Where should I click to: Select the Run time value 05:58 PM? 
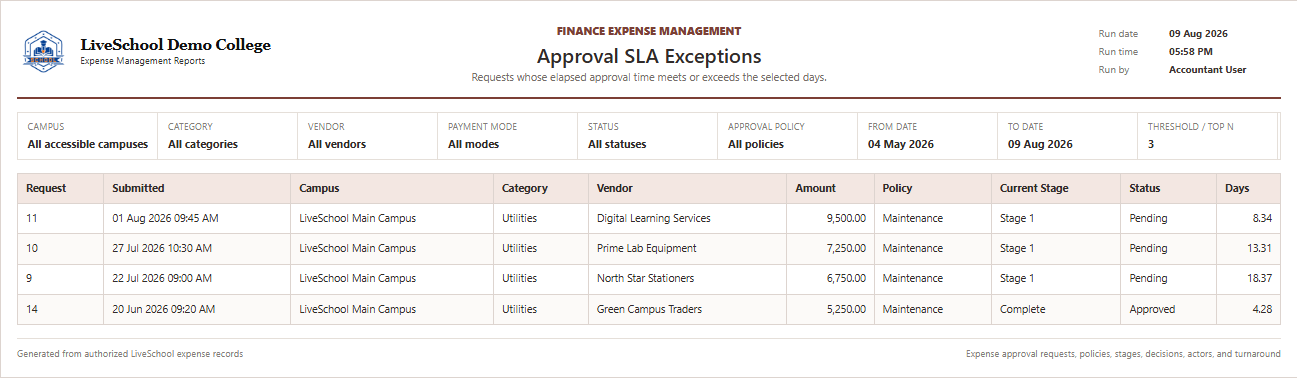(1191, 52)
